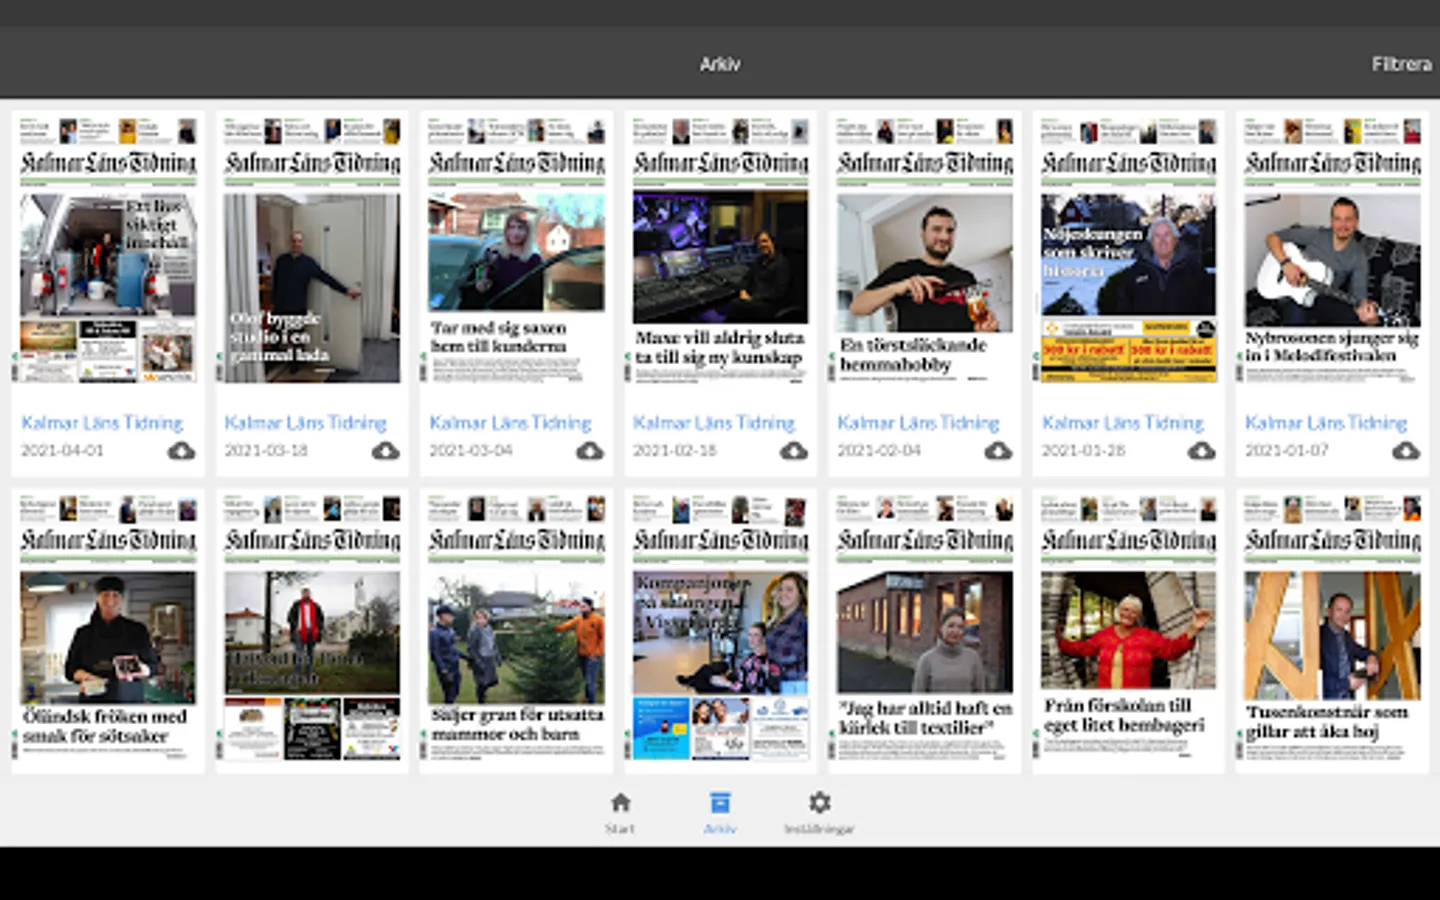Download the 2021-03-04 issue via cloud icon
Viewport: 1440px width, 900px height.
590,451
